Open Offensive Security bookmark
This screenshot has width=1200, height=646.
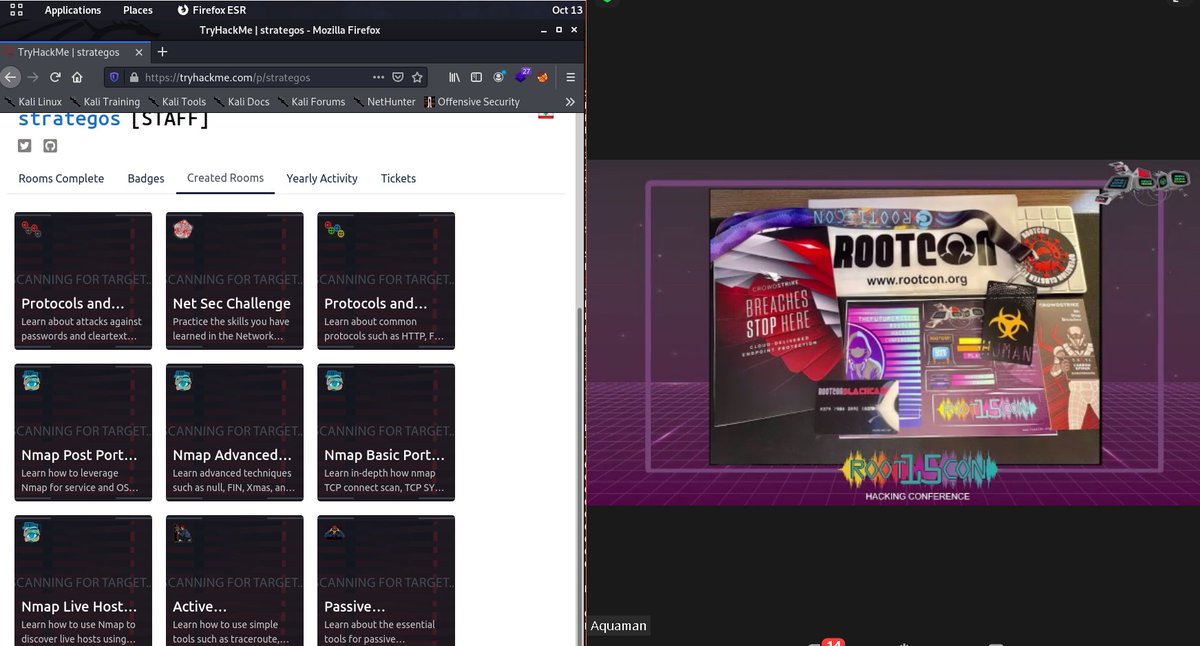tap(472, 102)
